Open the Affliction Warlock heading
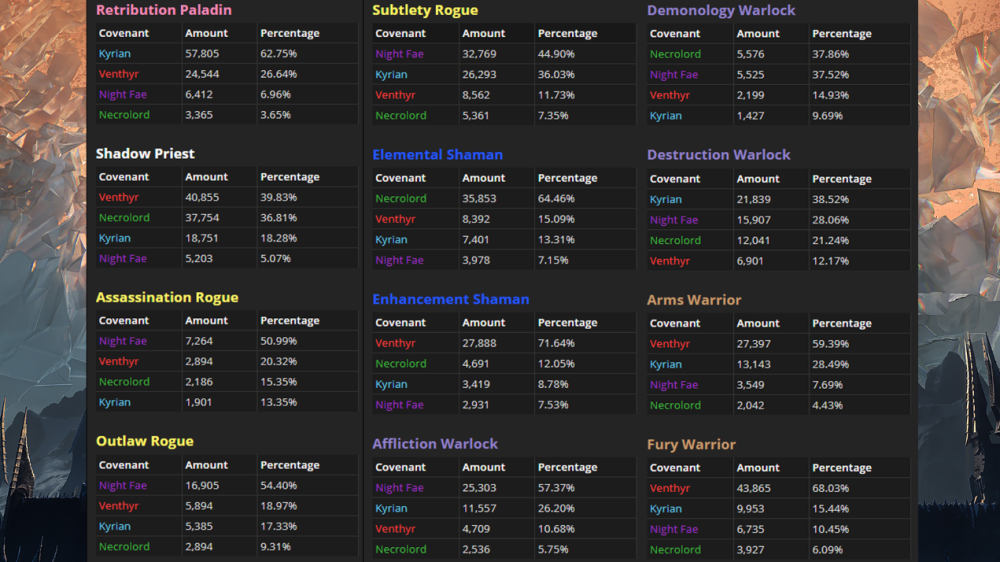 click(x=435, y=444)
